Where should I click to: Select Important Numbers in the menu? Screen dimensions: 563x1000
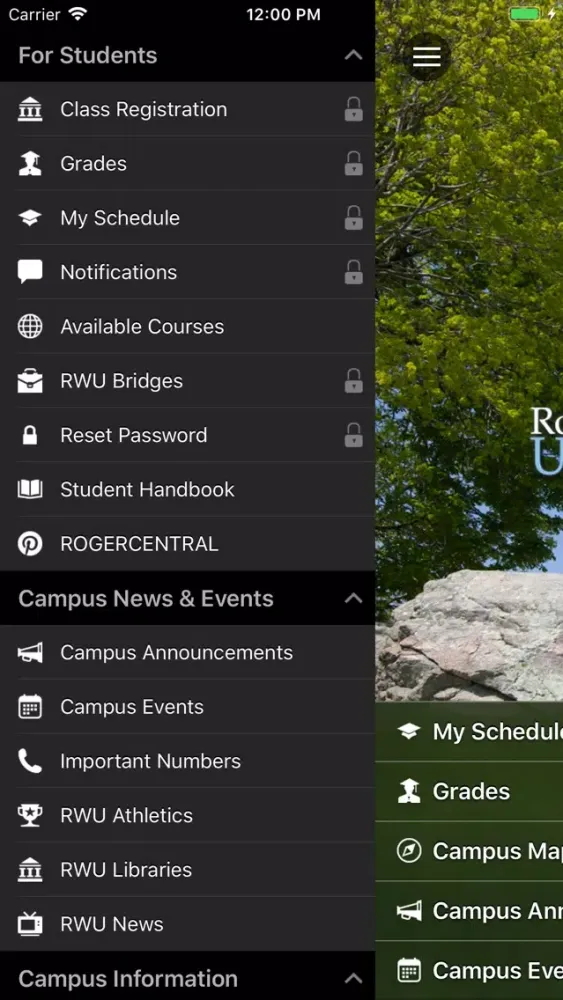tap(187, 761)
